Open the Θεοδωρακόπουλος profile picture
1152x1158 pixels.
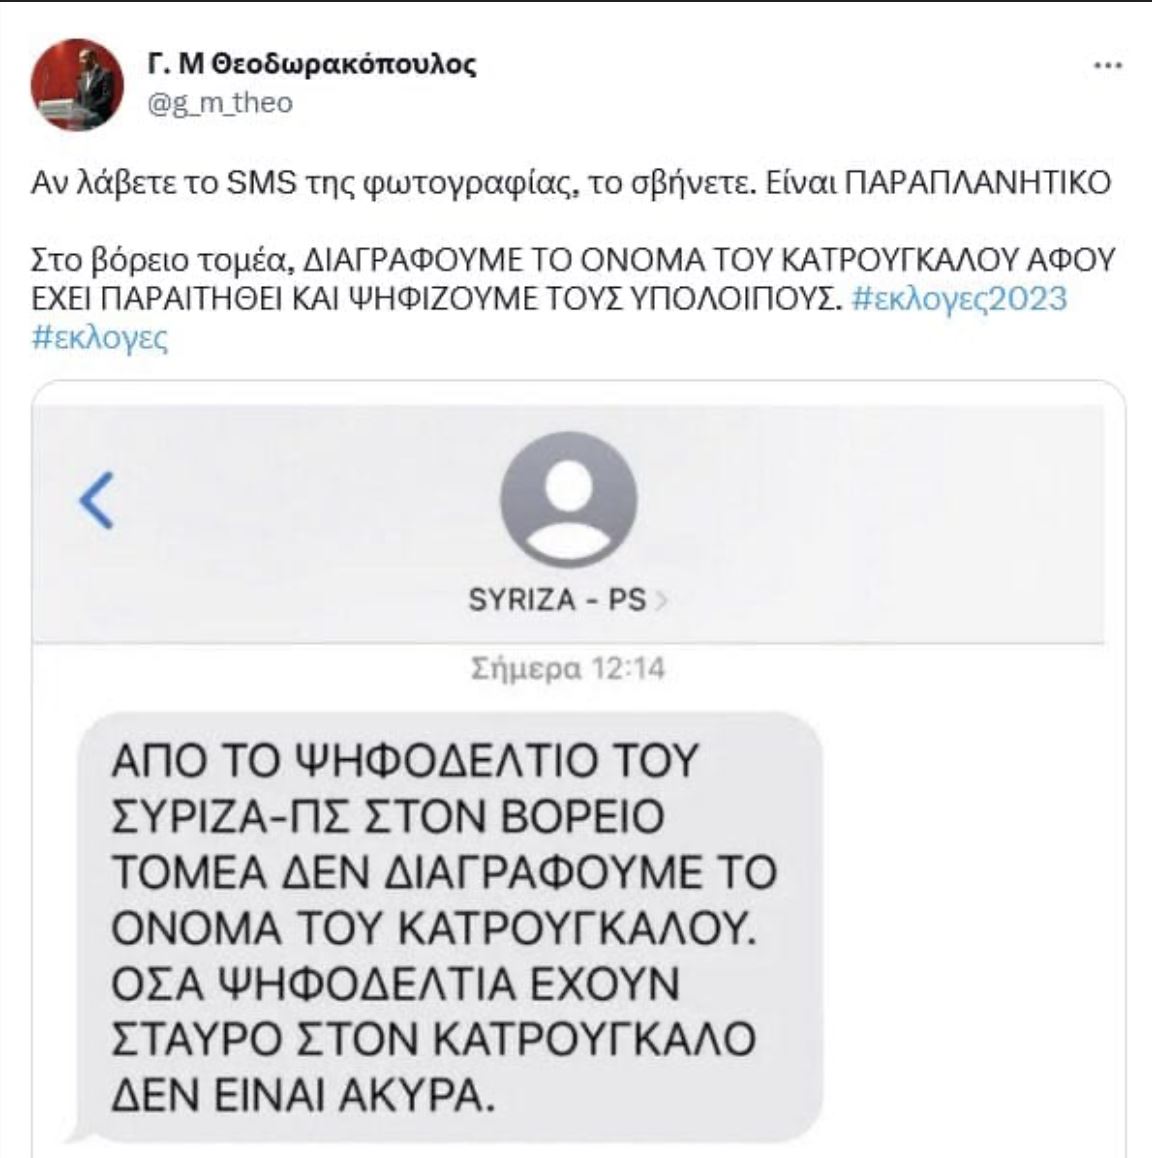pos(77,85)
